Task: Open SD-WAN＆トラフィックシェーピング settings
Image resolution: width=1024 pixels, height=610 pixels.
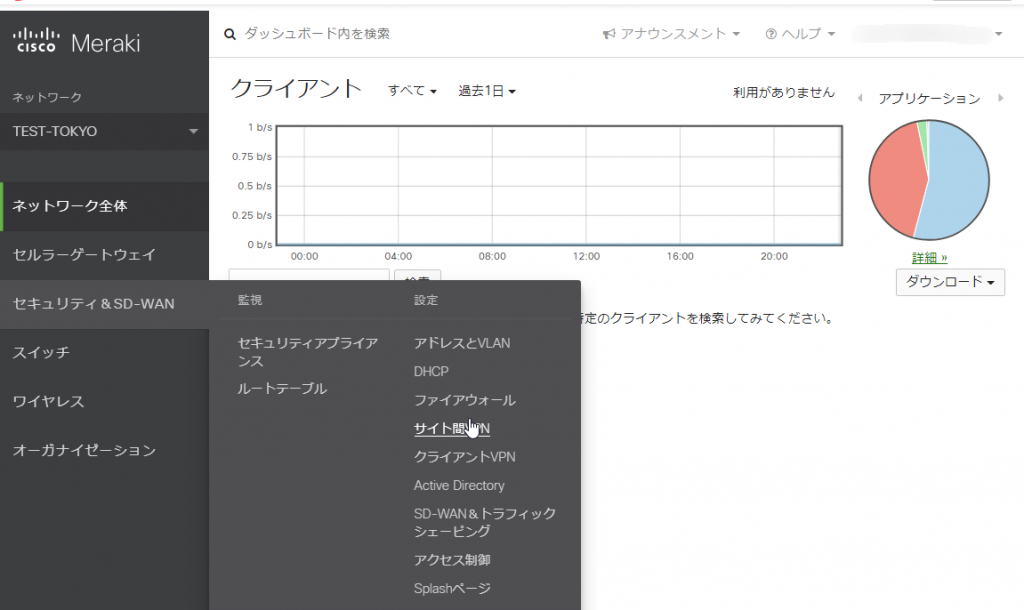Action: (485, 522)
